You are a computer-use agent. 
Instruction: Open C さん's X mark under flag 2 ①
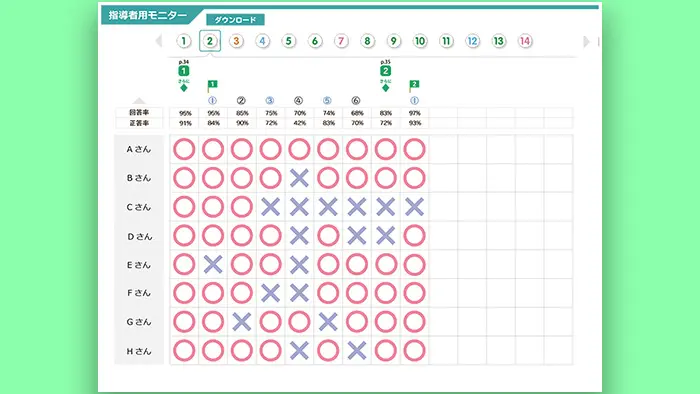[x=414, y=207]
